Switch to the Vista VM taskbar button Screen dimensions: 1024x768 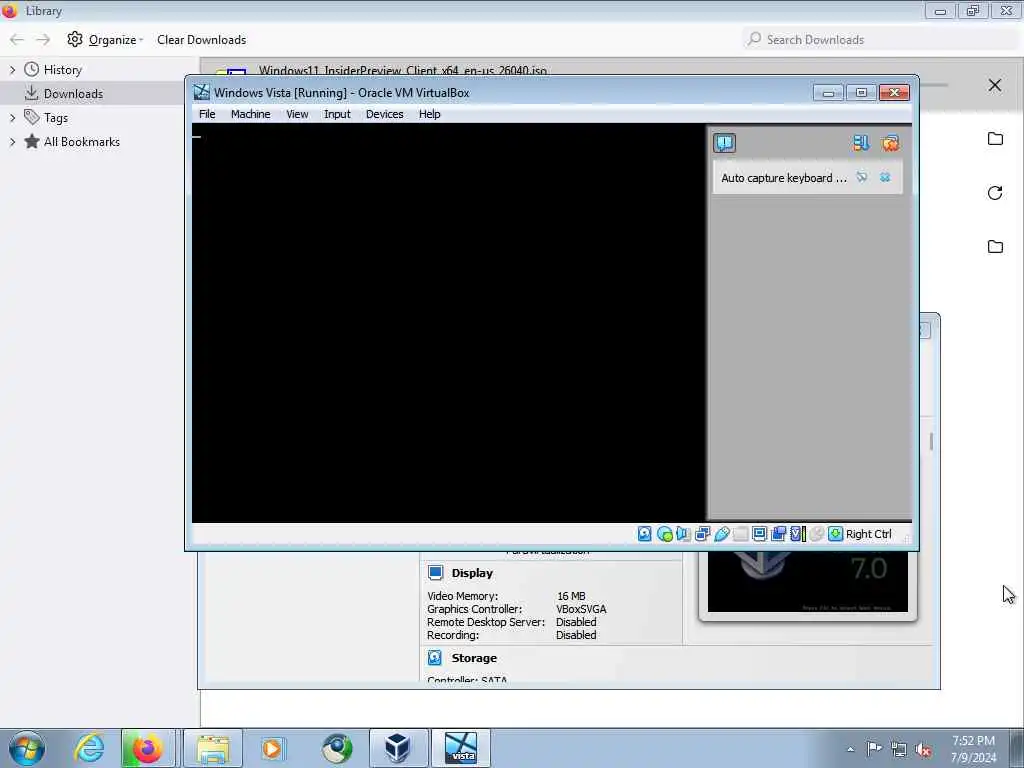pyautogui.click(x=461, y=748)
